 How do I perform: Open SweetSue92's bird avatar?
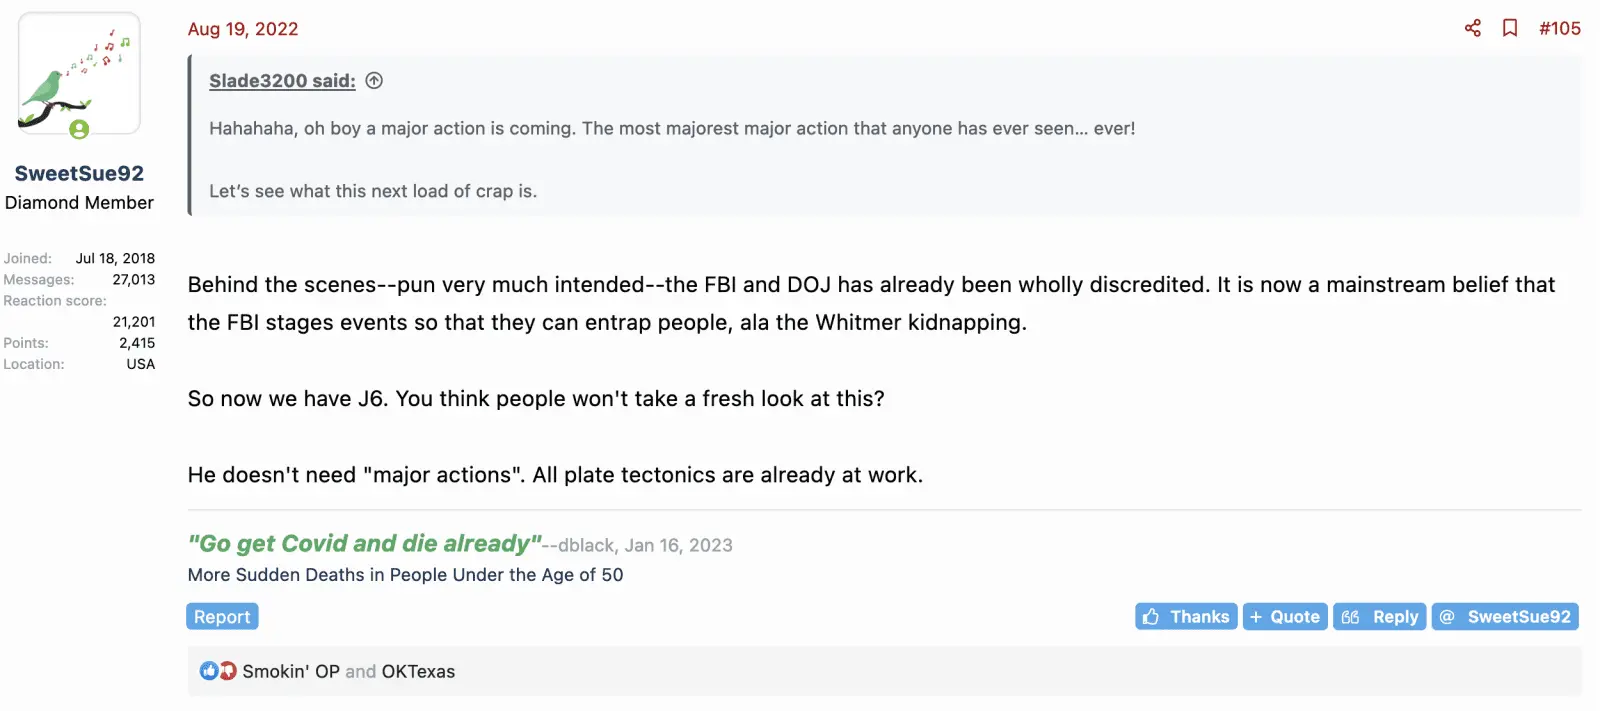[79, 74]
